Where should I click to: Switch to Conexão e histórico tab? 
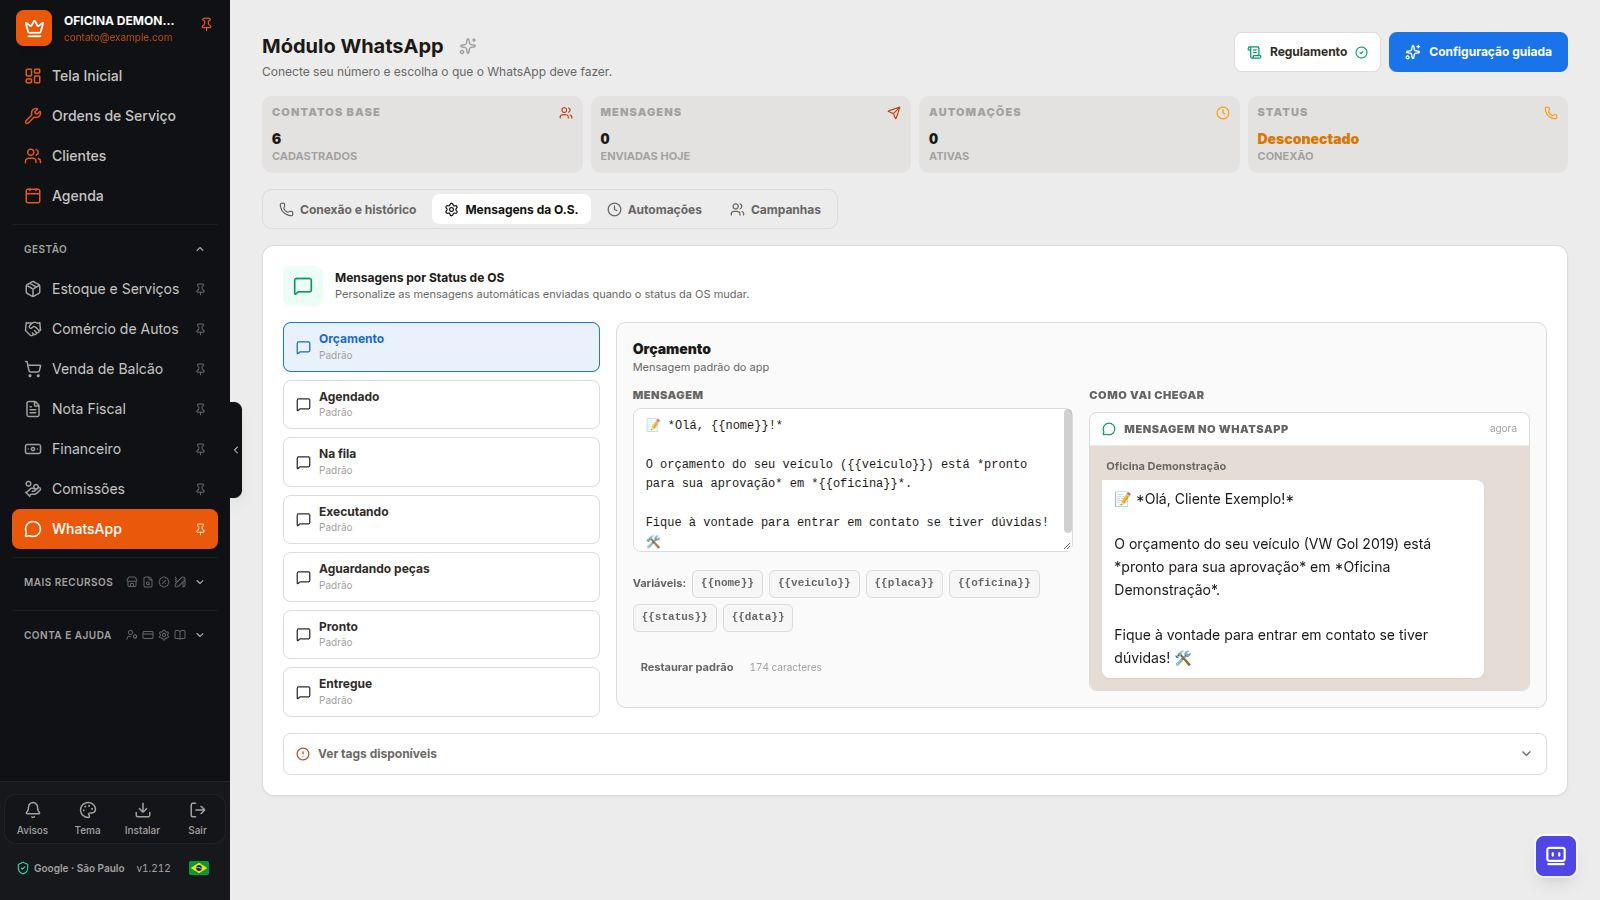[347, 210]
